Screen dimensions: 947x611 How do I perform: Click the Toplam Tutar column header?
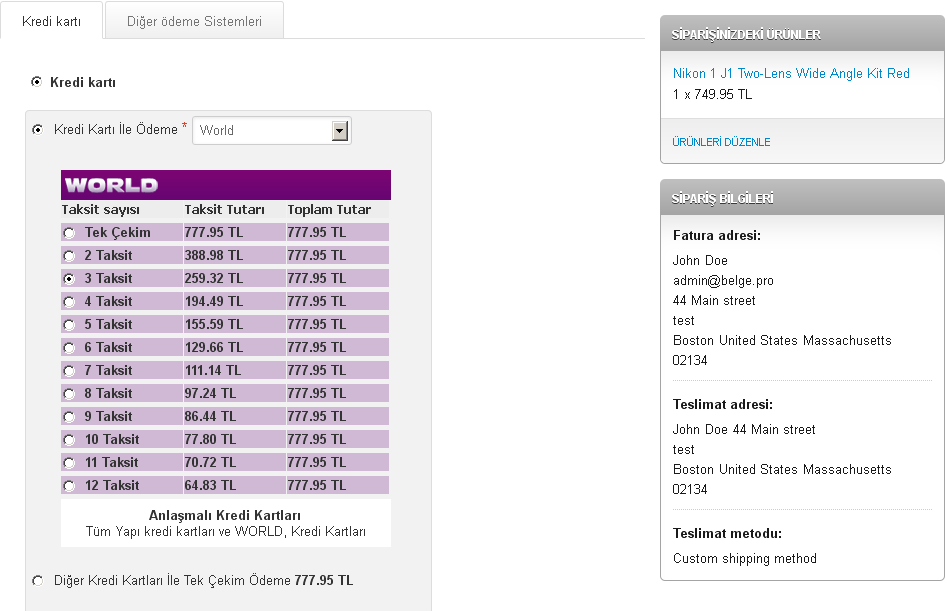[329, 210]
